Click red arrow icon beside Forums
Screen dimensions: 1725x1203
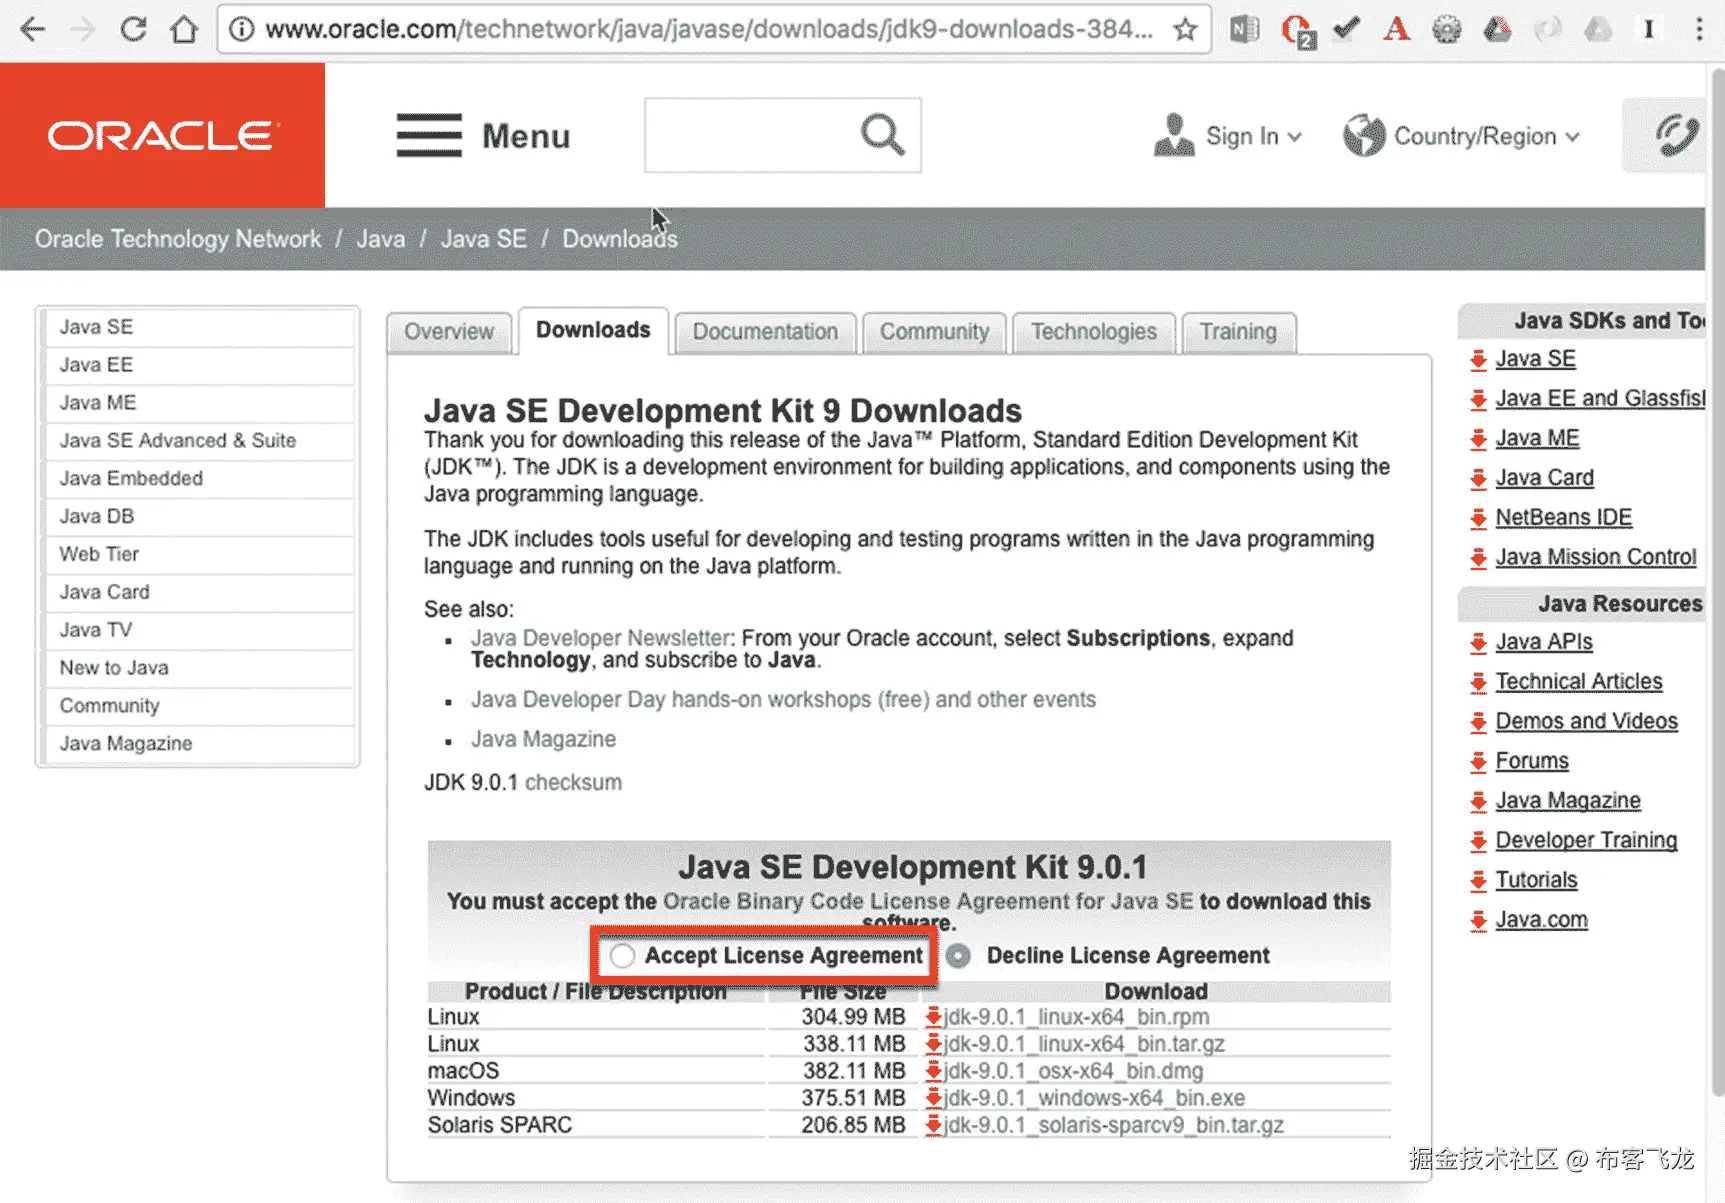[x=1478, y=762]
